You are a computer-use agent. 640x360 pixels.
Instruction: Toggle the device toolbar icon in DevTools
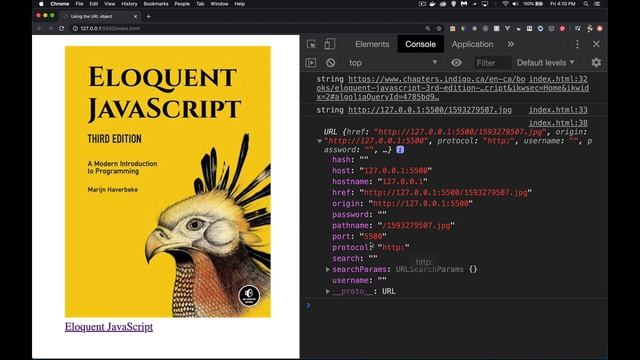pyautogui.click(x=330, y=44)
